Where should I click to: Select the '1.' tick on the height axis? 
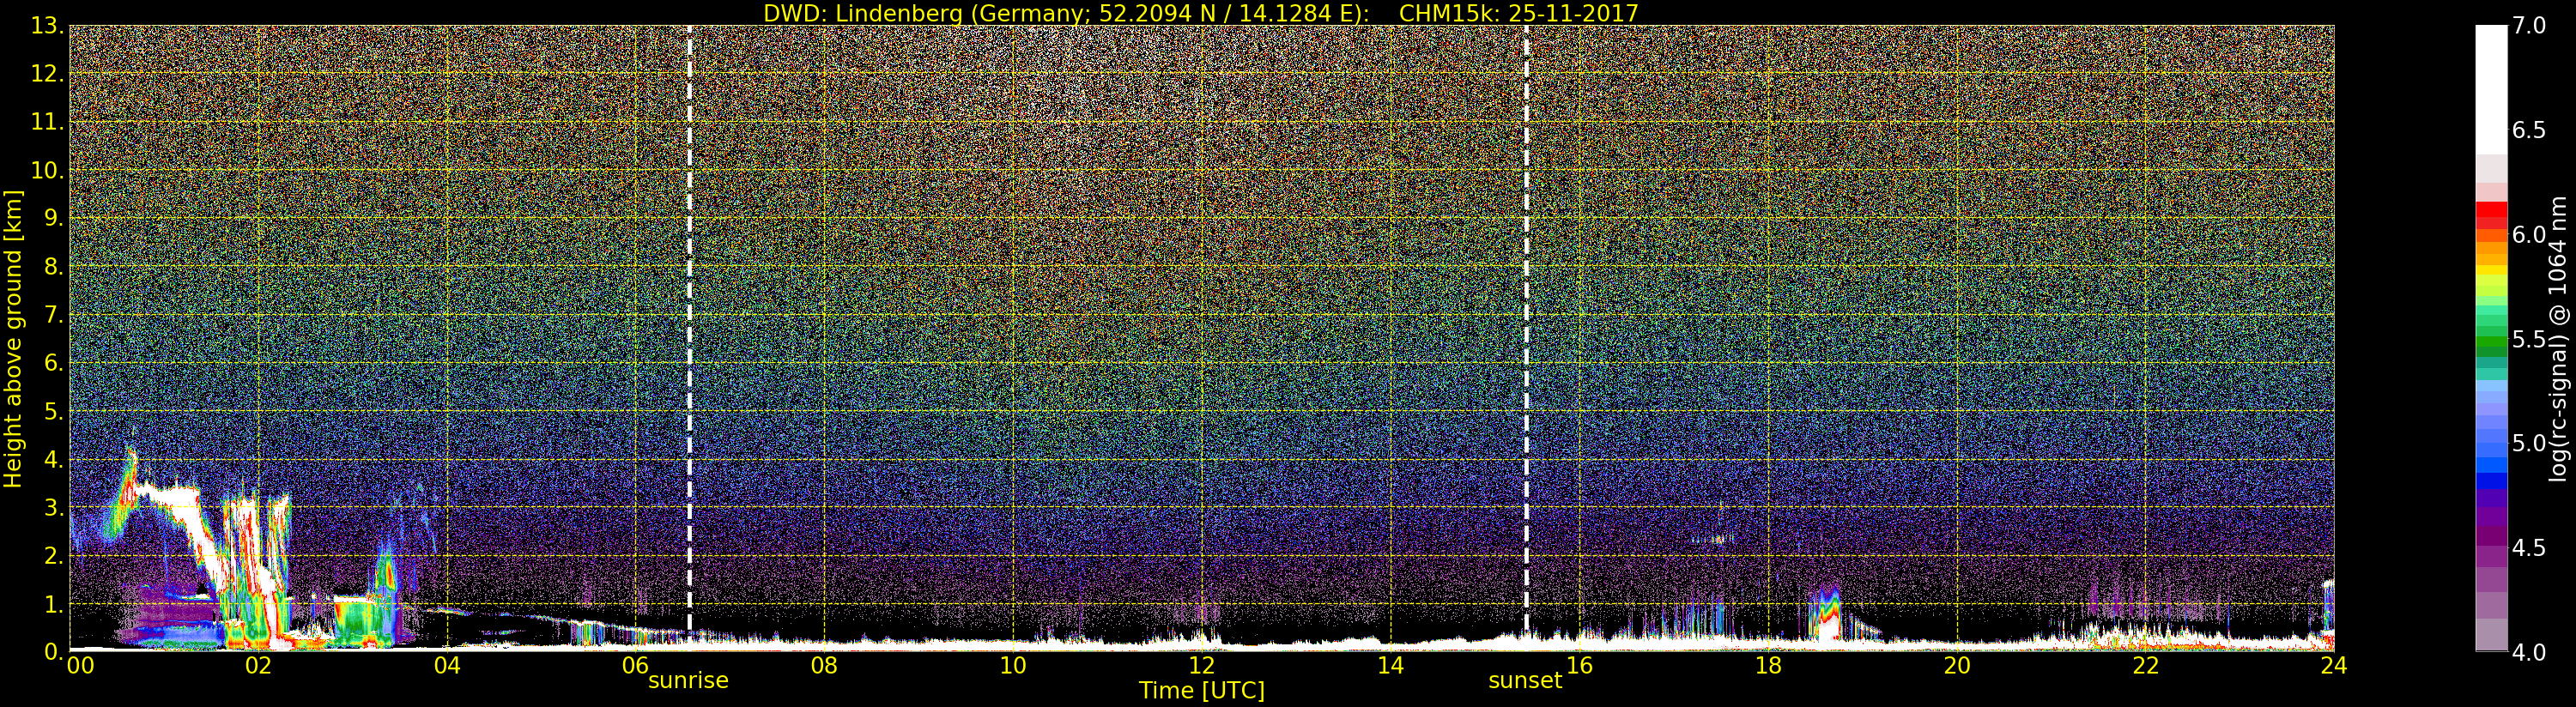click(x=54, y=604)
